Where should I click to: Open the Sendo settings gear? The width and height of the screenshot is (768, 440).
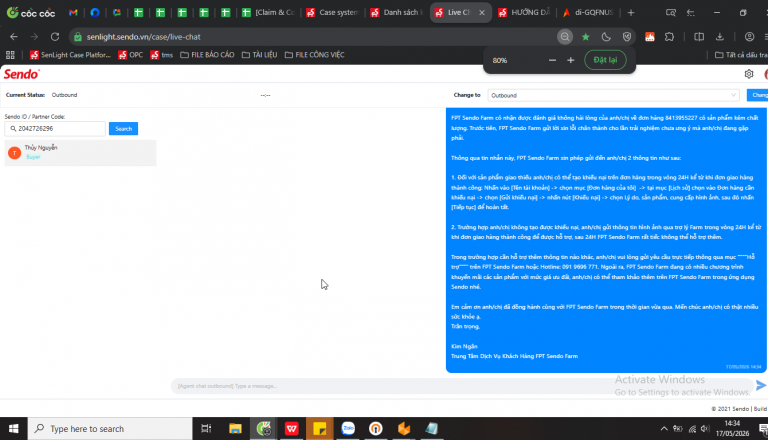click(x=748, y=74)
